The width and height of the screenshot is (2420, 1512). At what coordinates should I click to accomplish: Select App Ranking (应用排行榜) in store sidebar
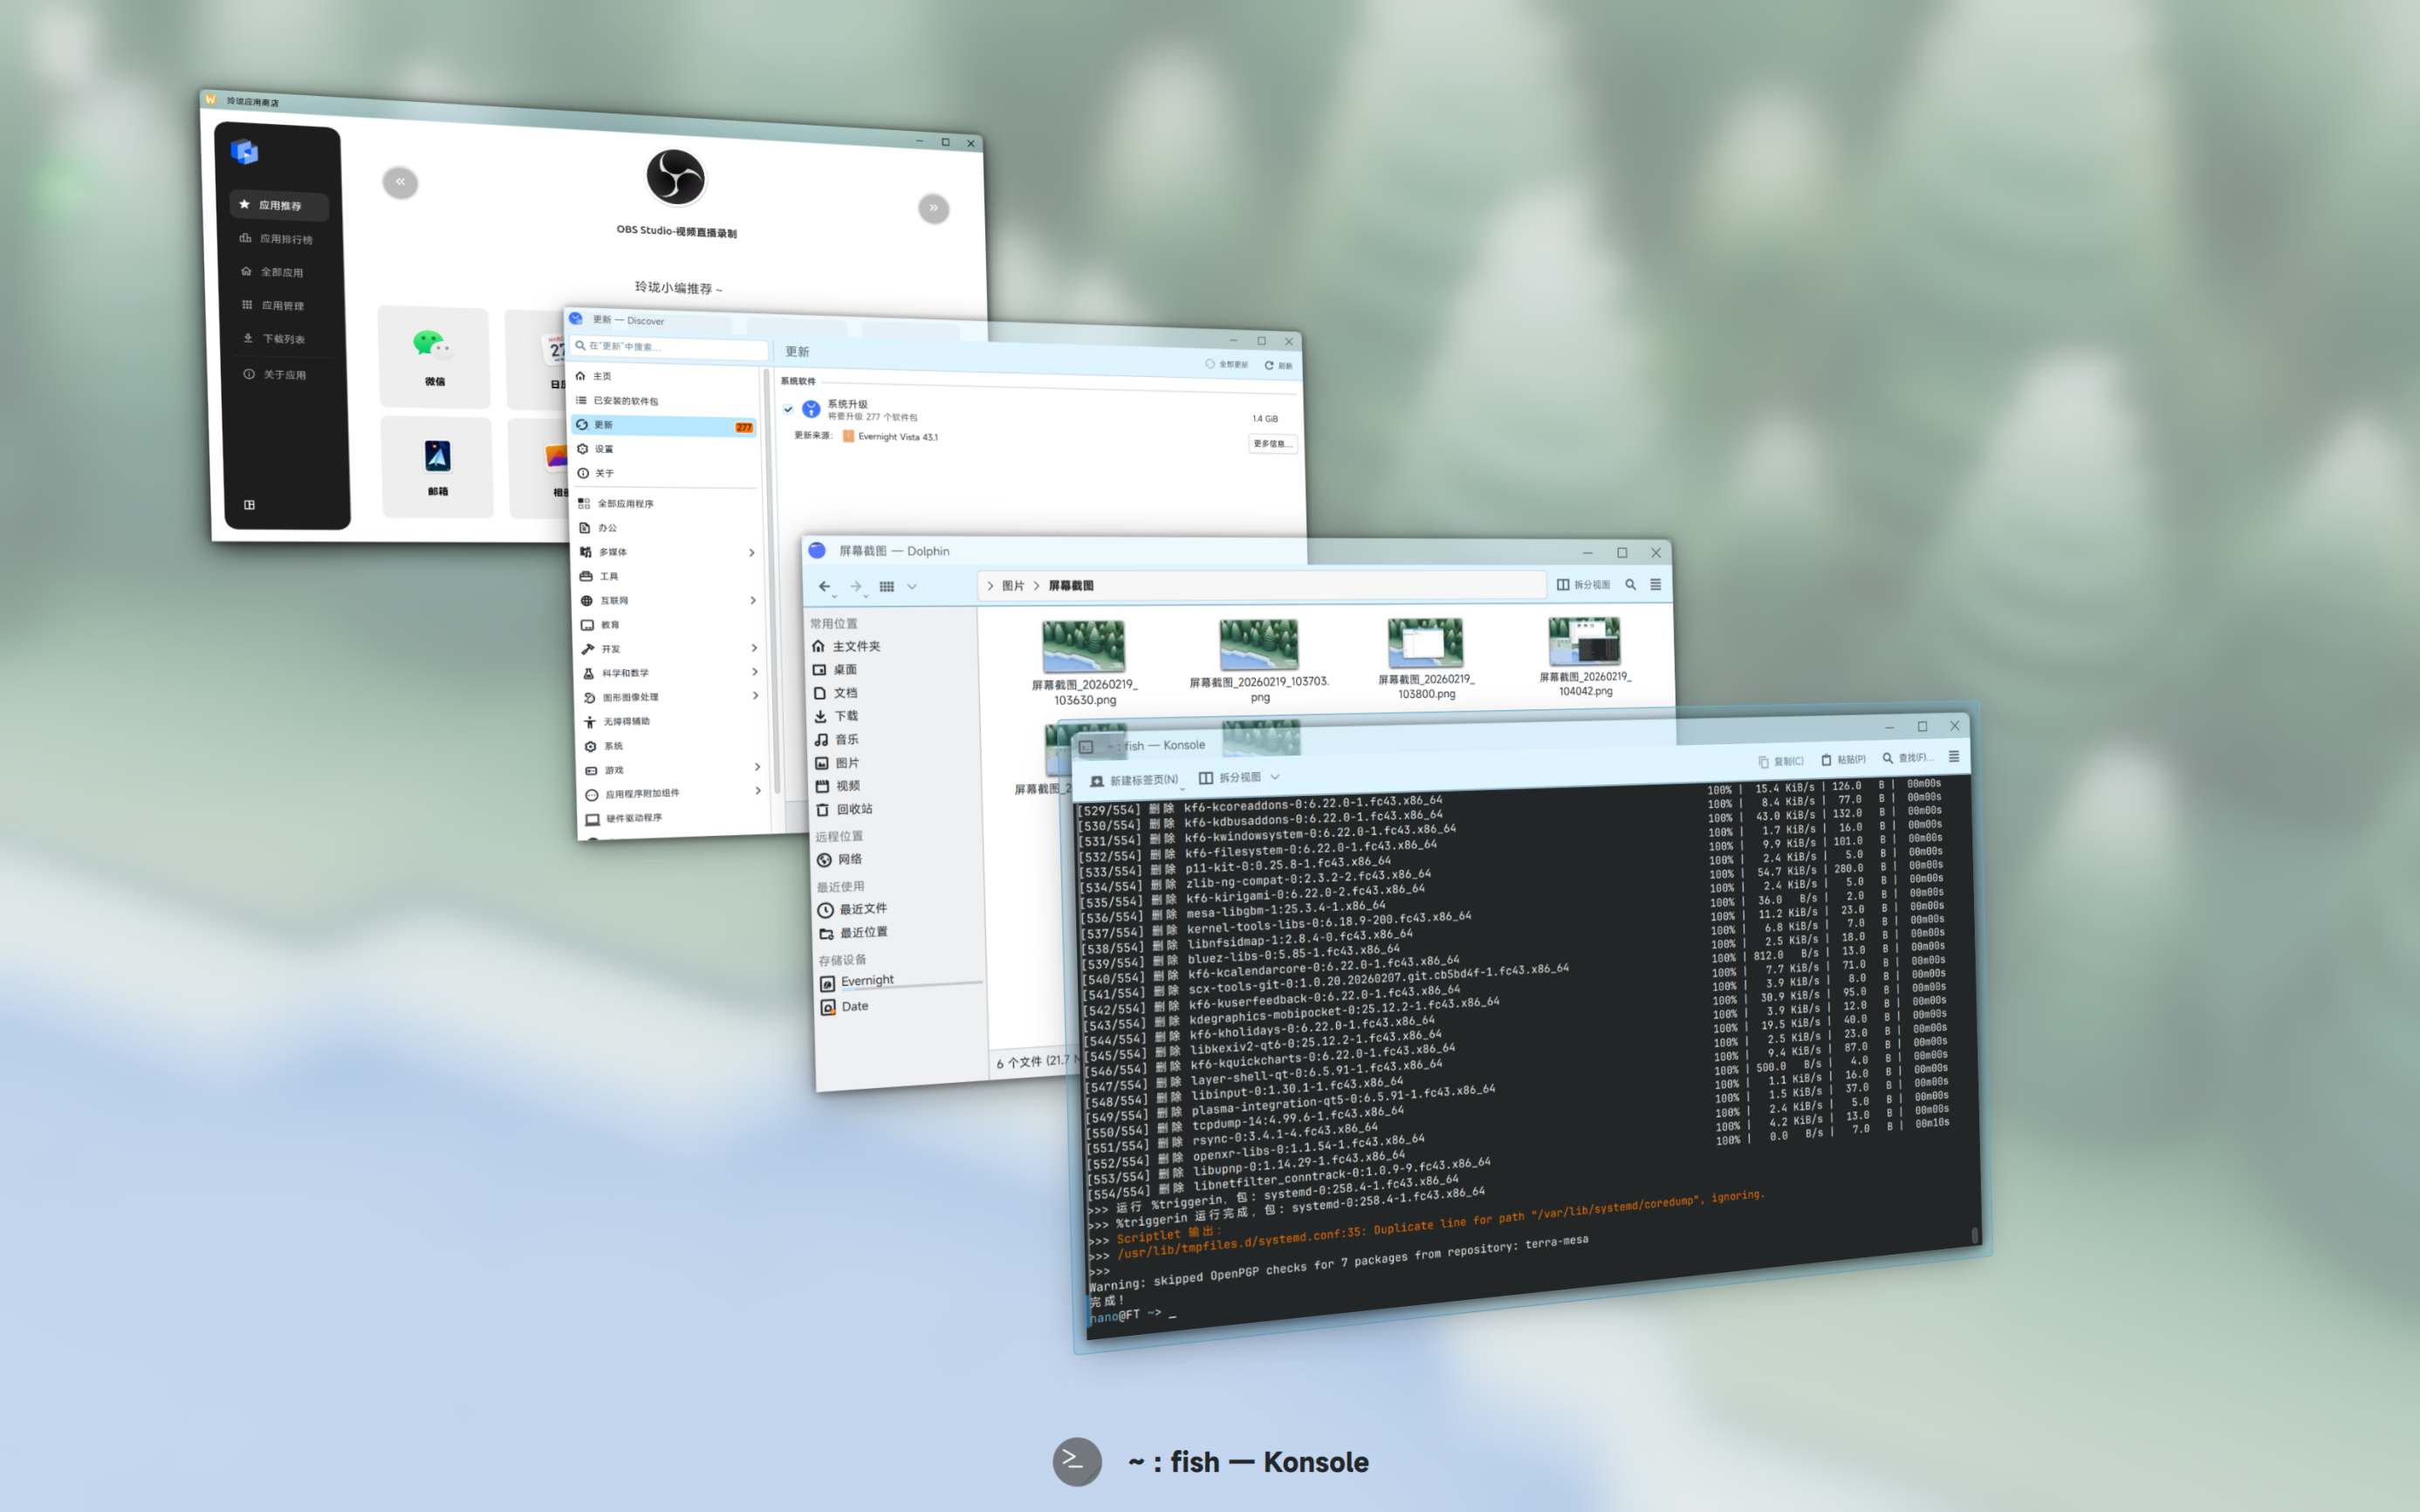click(285, 239)
